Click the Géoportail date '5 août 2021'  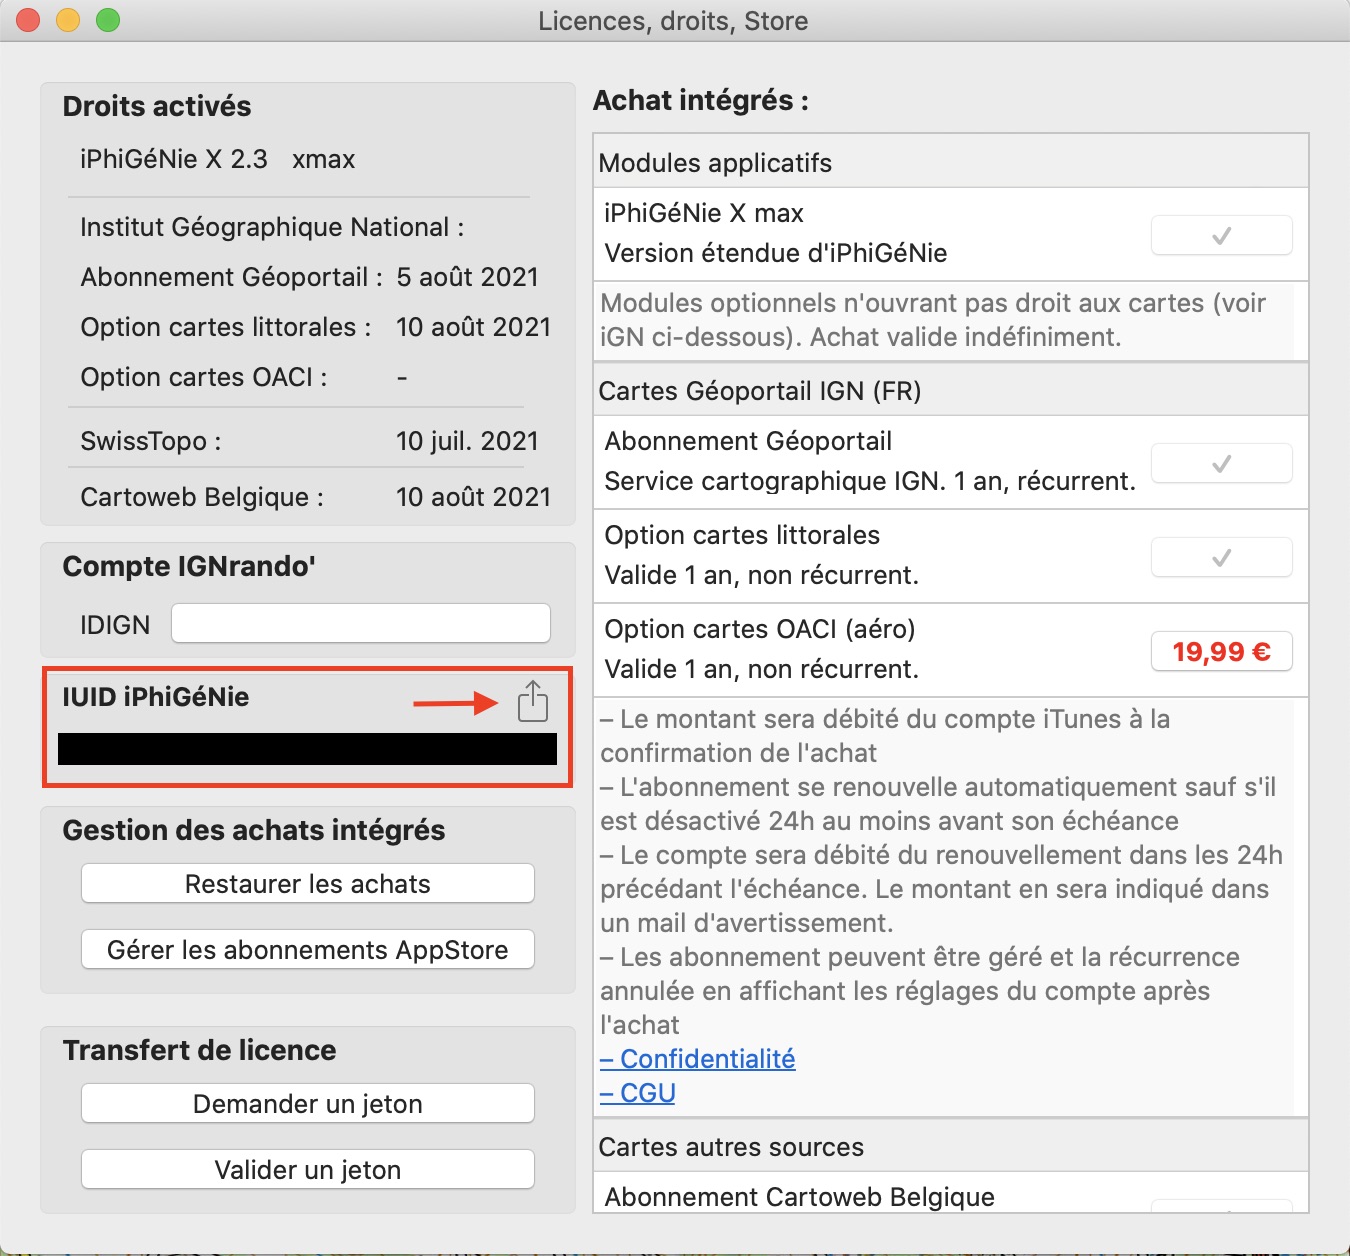(468, 277)
